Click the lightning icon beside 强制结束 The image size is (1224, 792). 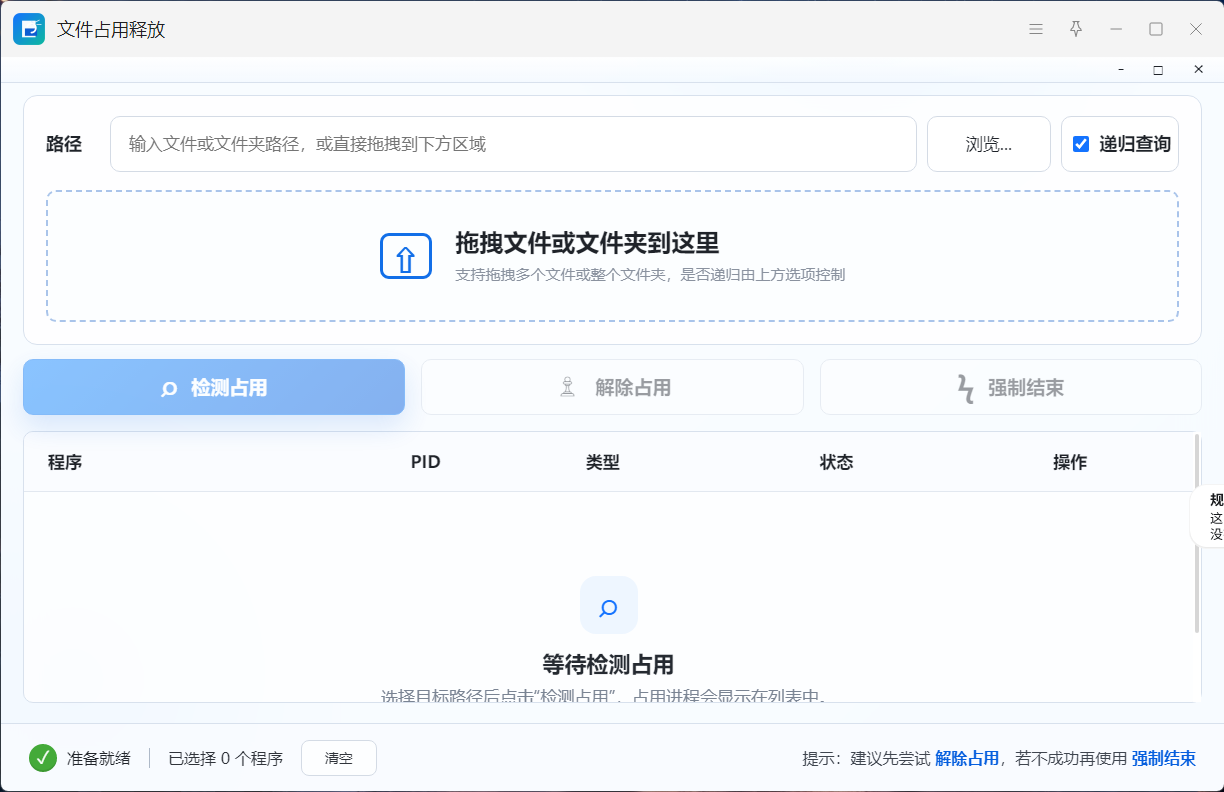pyautogui.click(x=965, y=388)
